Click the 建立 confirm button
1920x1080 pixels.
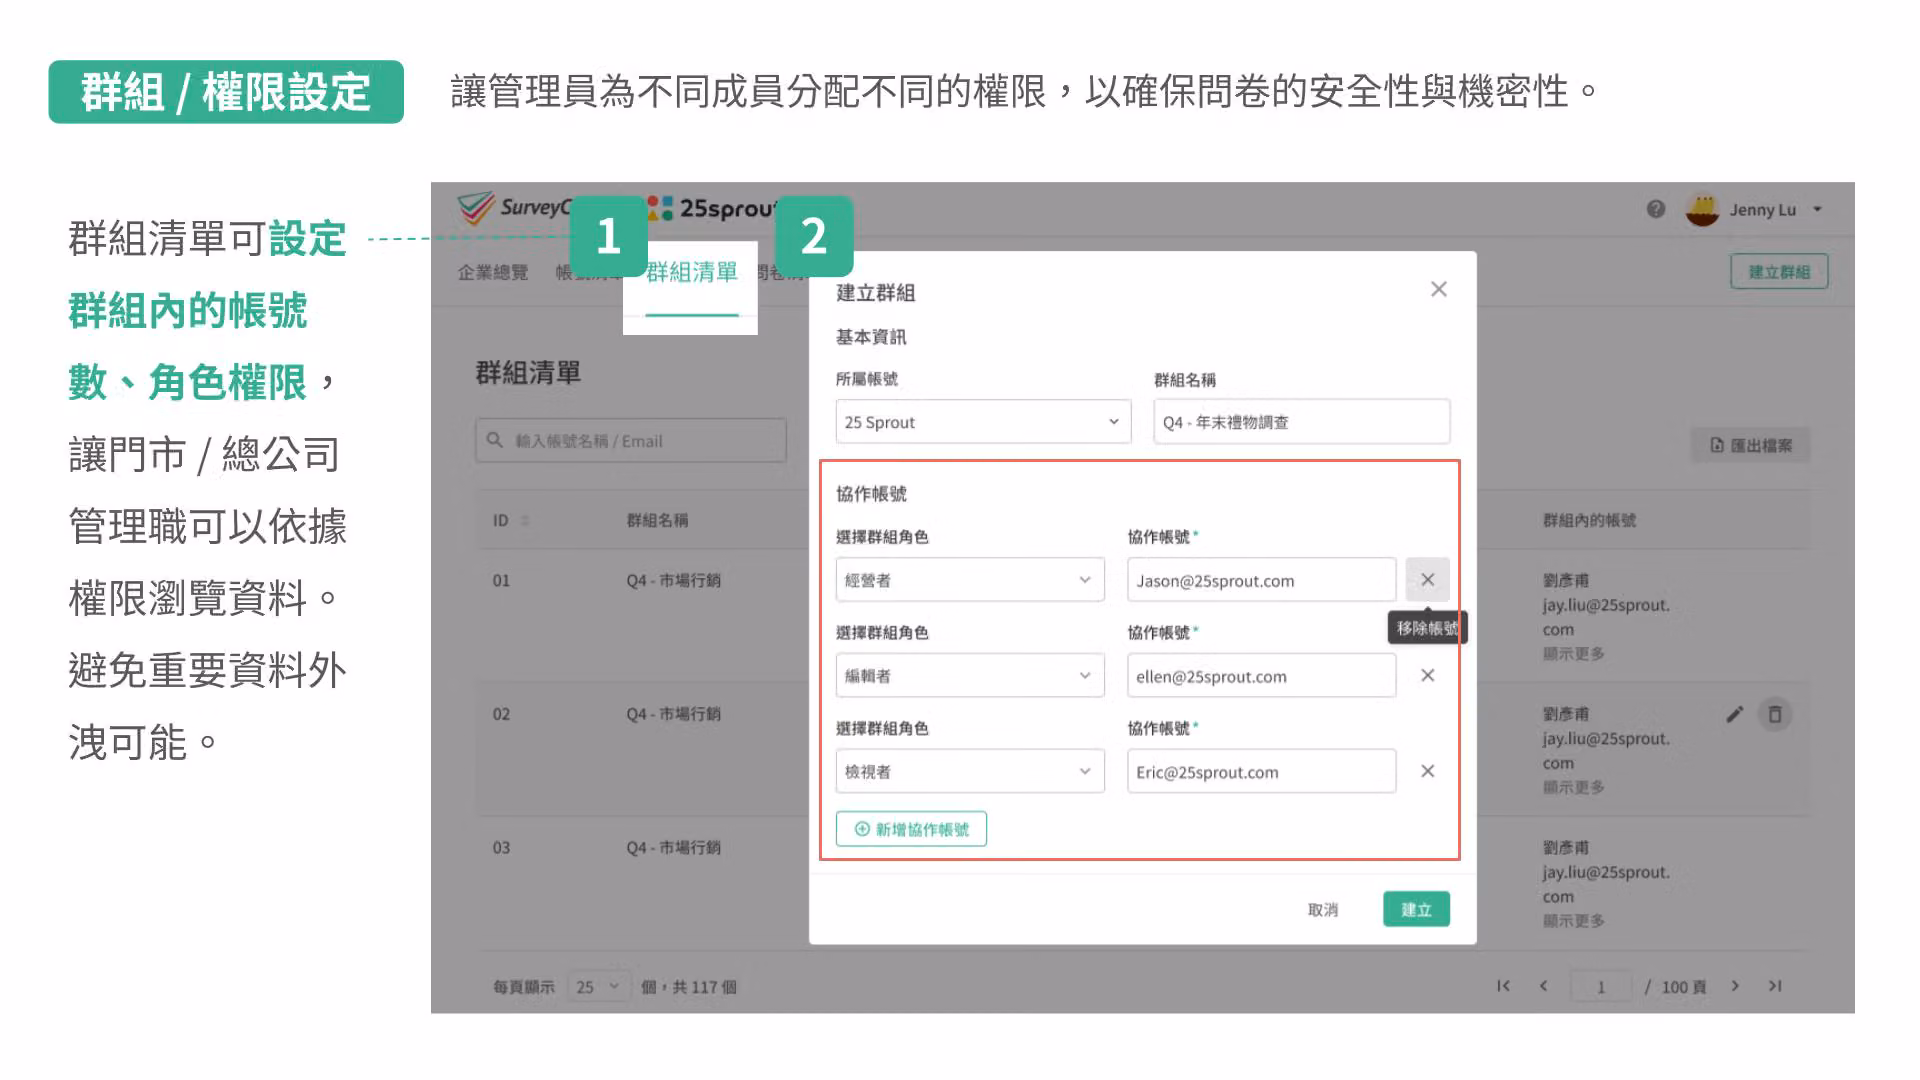coord(1416,909)
